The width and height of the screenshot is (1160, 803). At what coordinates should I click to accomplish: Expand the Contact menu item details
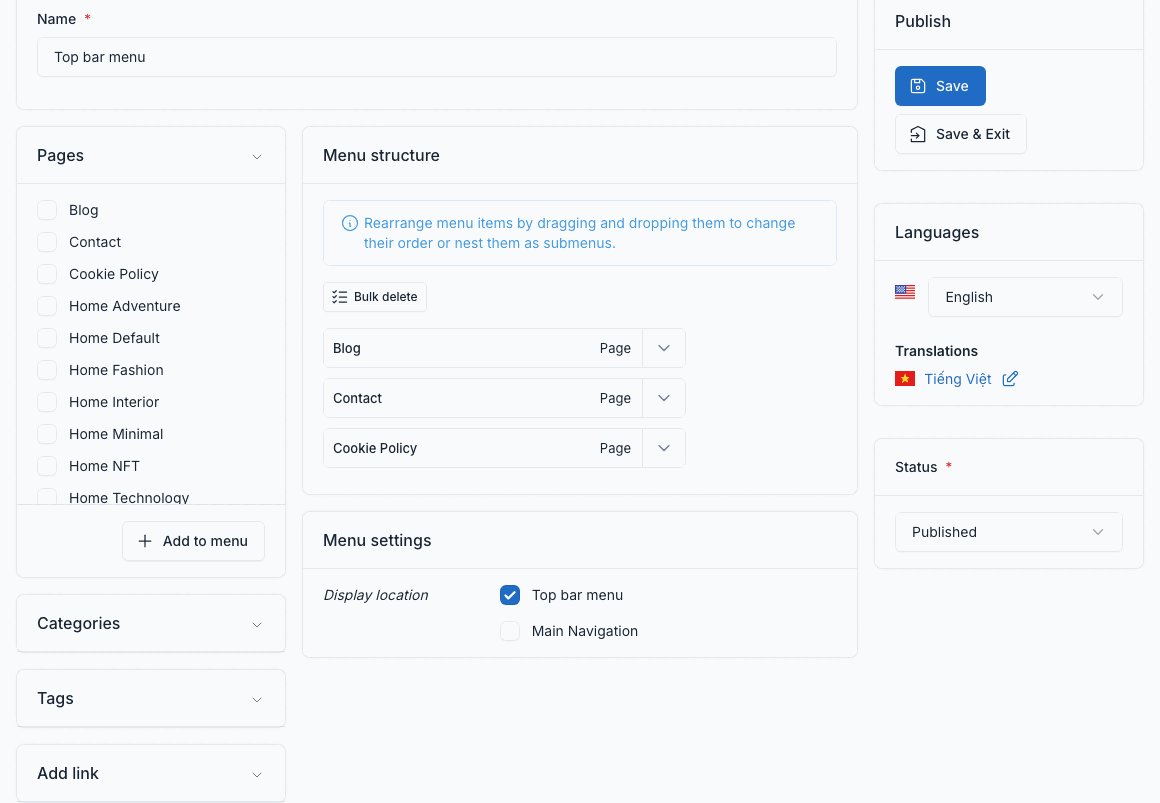(x=664, y=398)
